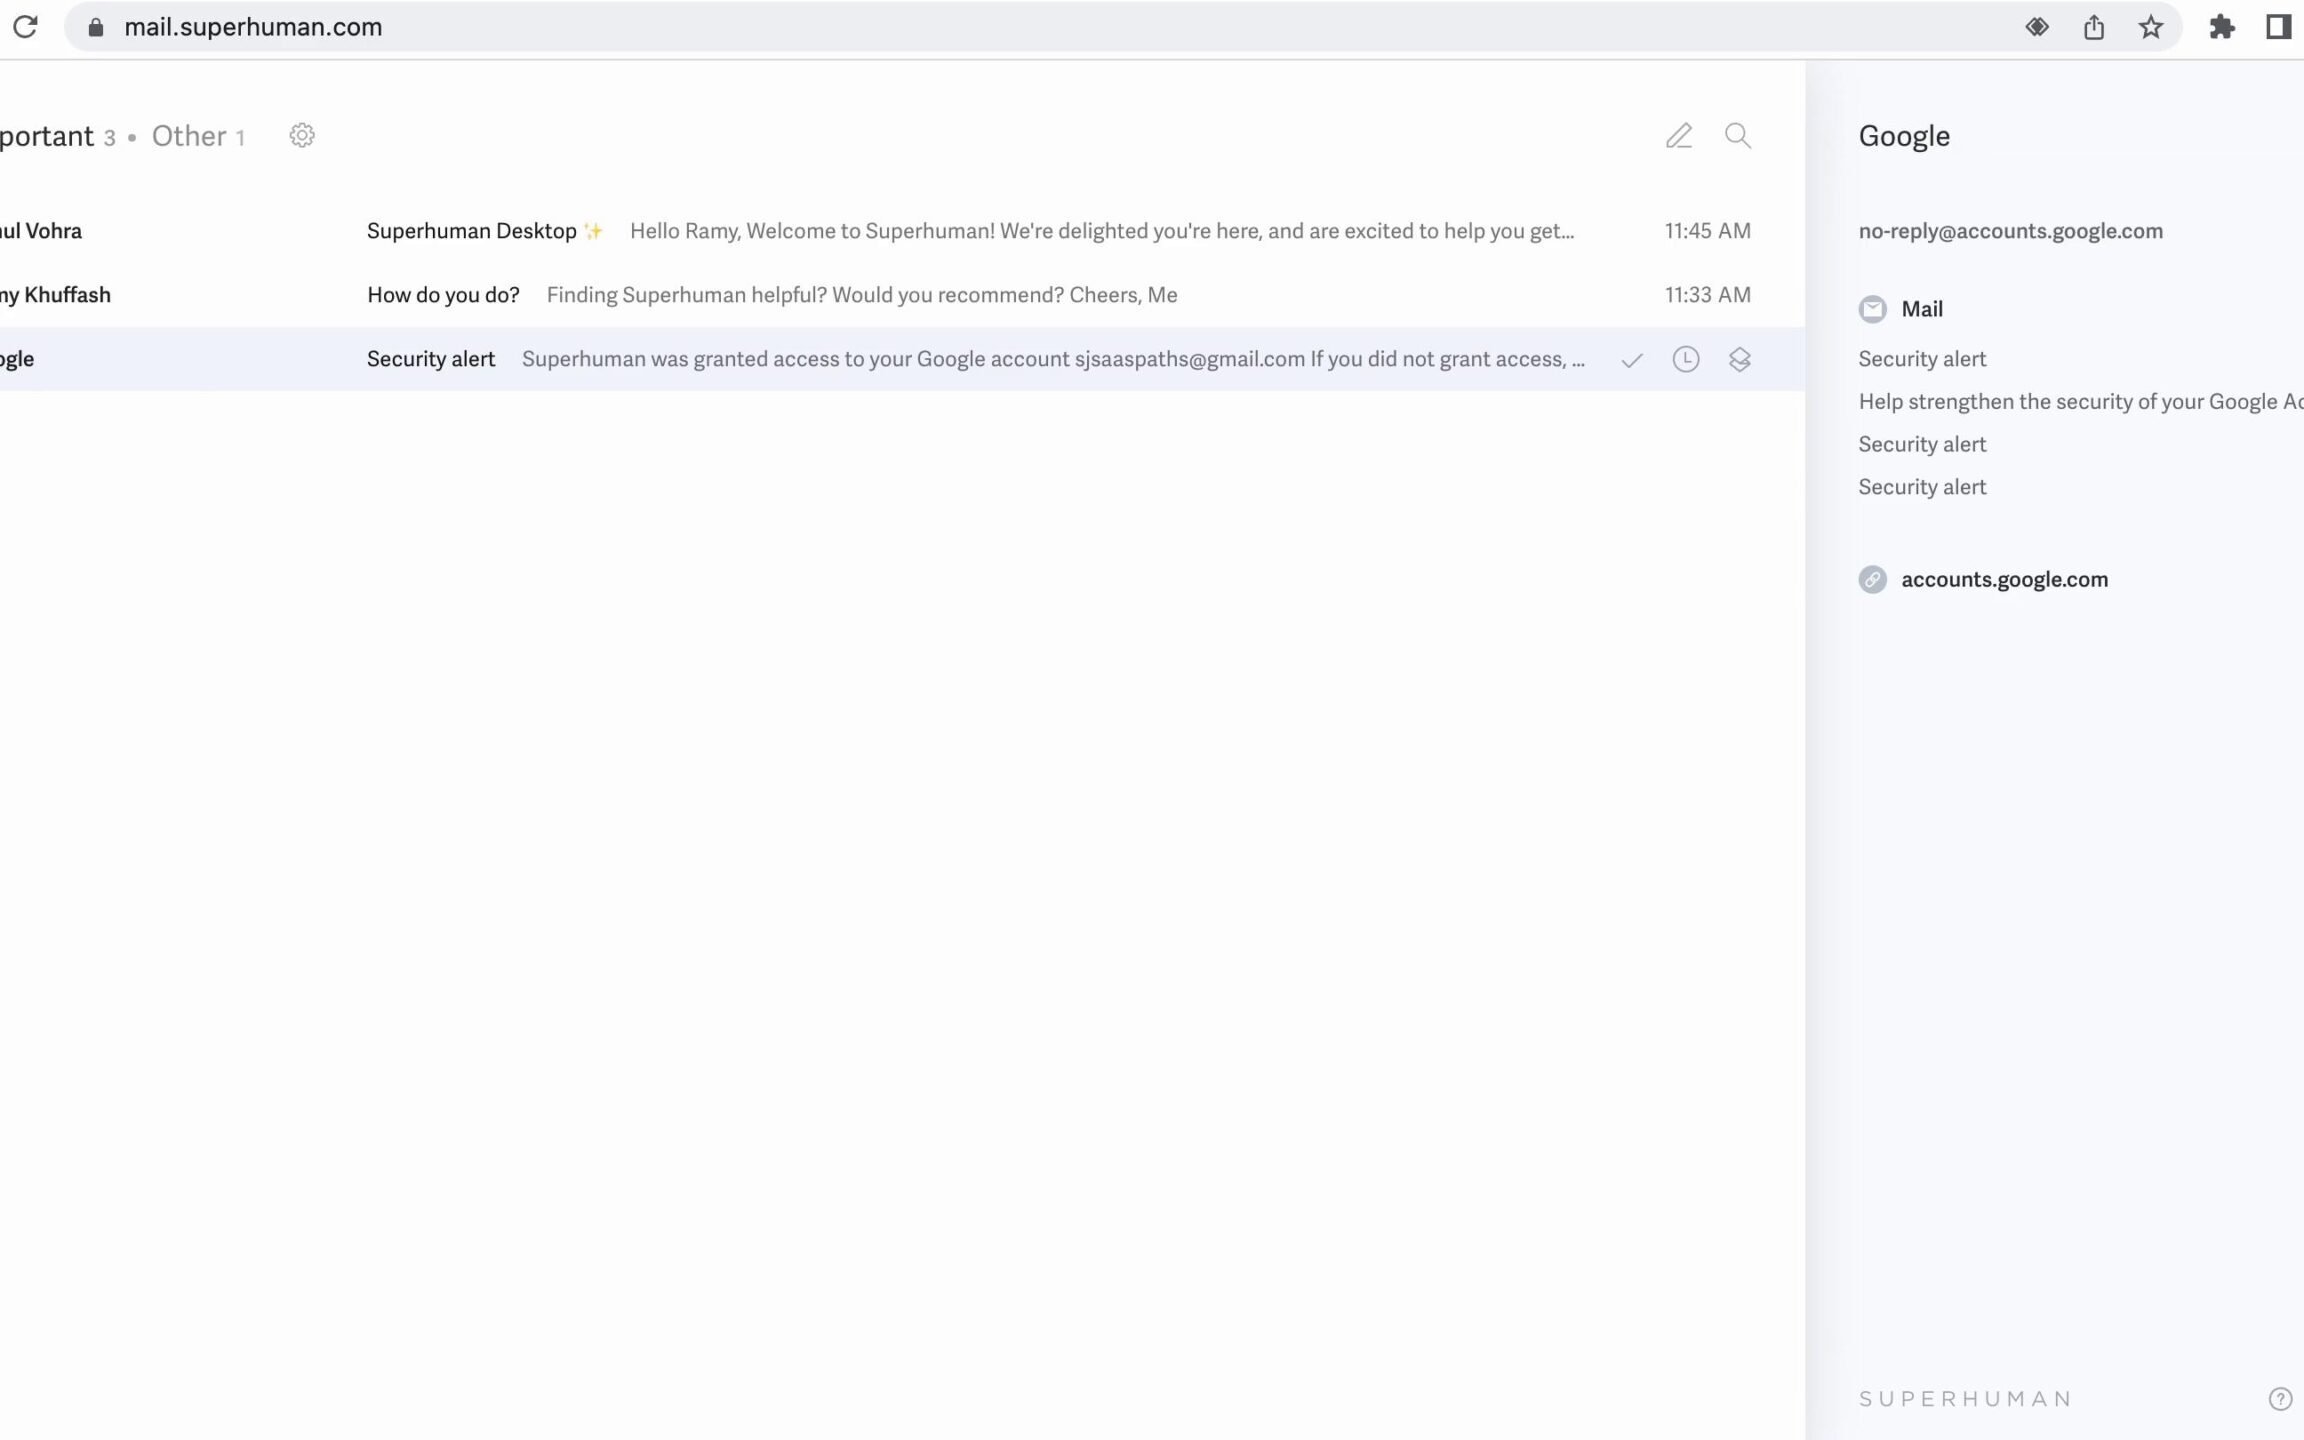Click the 11:33 AM timestamp

coord(1708,295)
